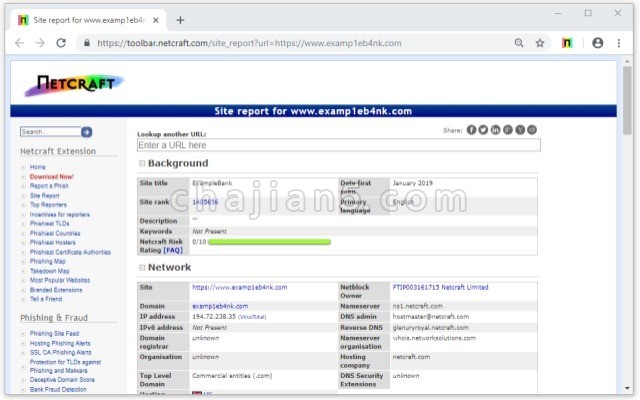Open a new browser tab
This screenshot has width=640, height=400.
180,20
